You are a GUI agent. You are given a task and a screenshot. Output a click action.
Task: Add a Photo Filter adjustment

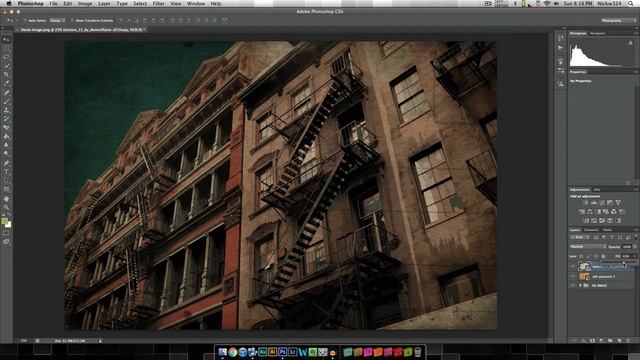606,211
